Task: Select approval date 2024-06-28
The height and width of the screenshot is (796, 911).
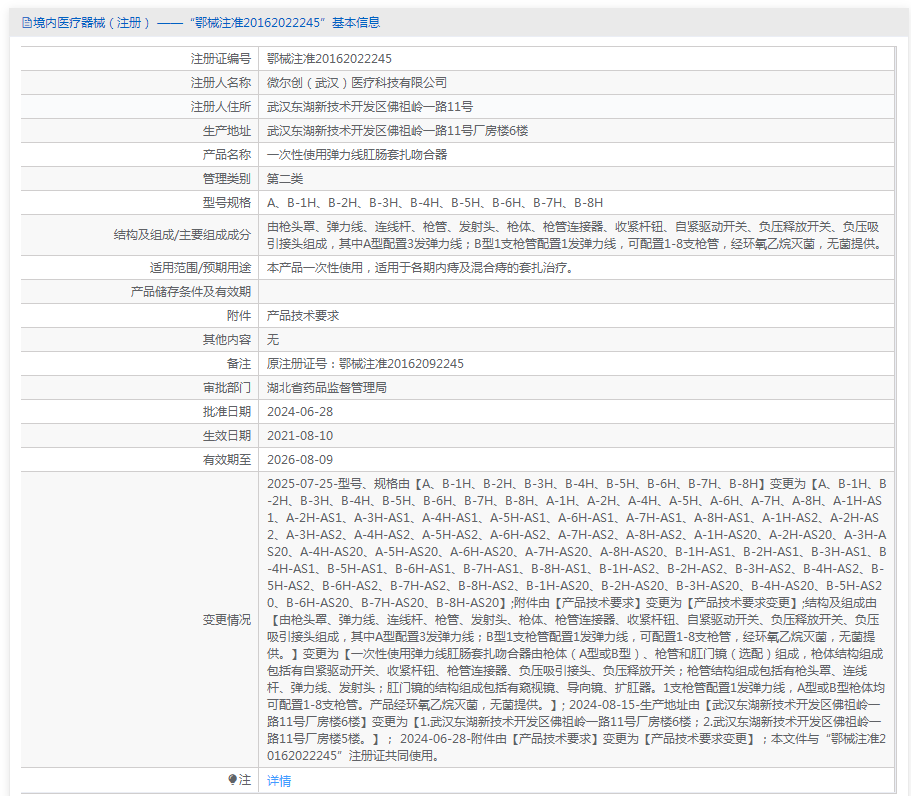Action: (300, 412)
